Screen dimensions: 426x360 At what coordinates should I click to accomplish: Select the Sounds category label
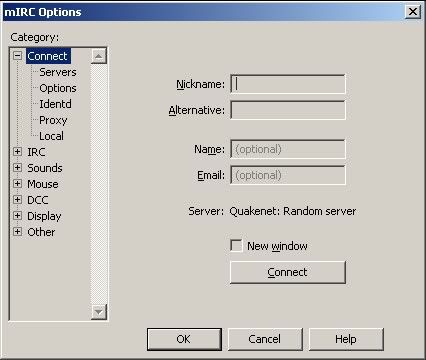click(45, 168)
